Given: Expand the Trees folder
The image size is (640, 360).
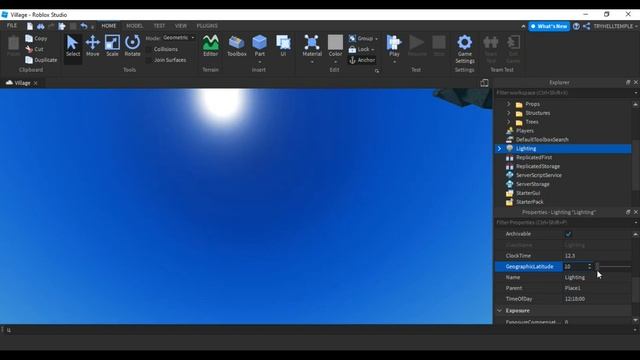Looking at the screenshot, I should tap(509, 122).
